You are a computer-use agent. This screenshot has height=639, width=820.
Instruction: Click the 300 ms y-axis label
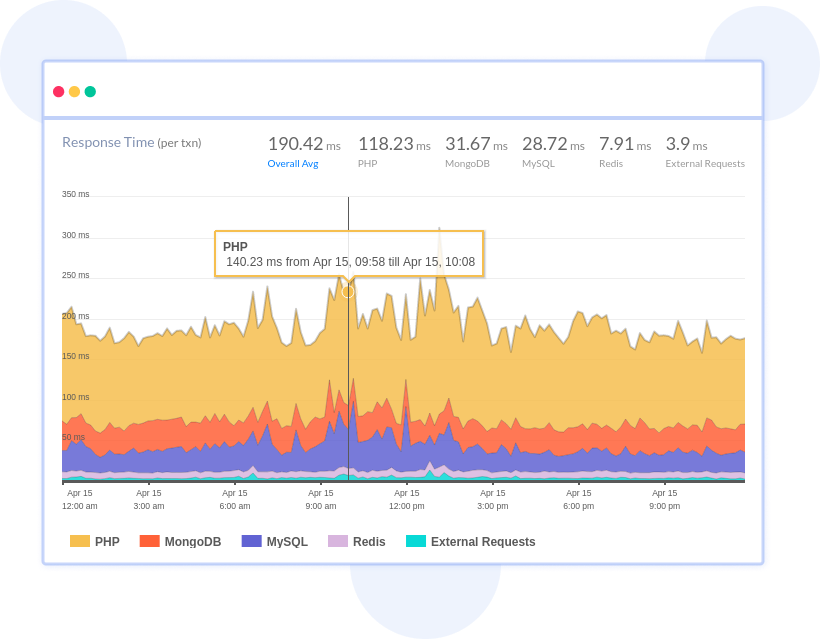point(75,235)
